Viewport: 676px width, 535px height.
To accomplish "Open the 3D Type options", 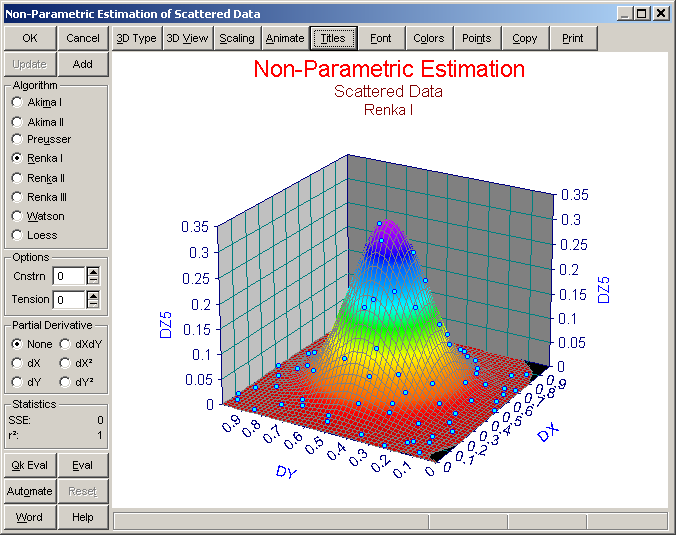I will (137, 38).
